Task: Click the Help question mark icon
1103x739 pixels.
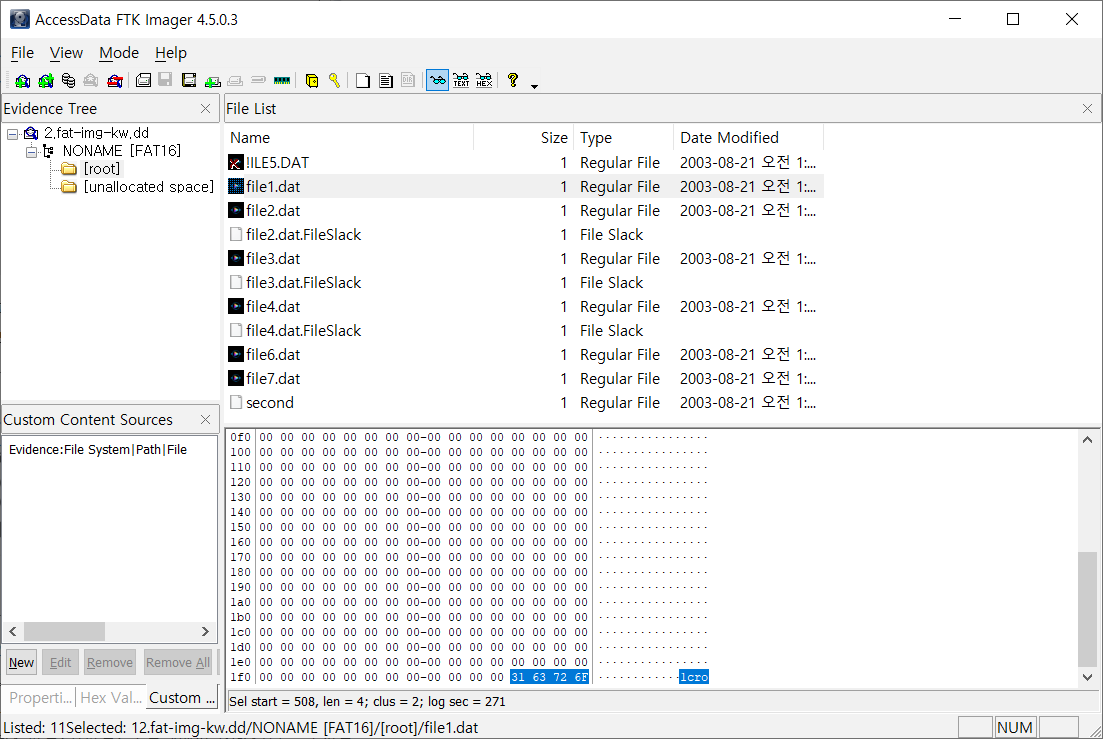Action: coord(513,80)
